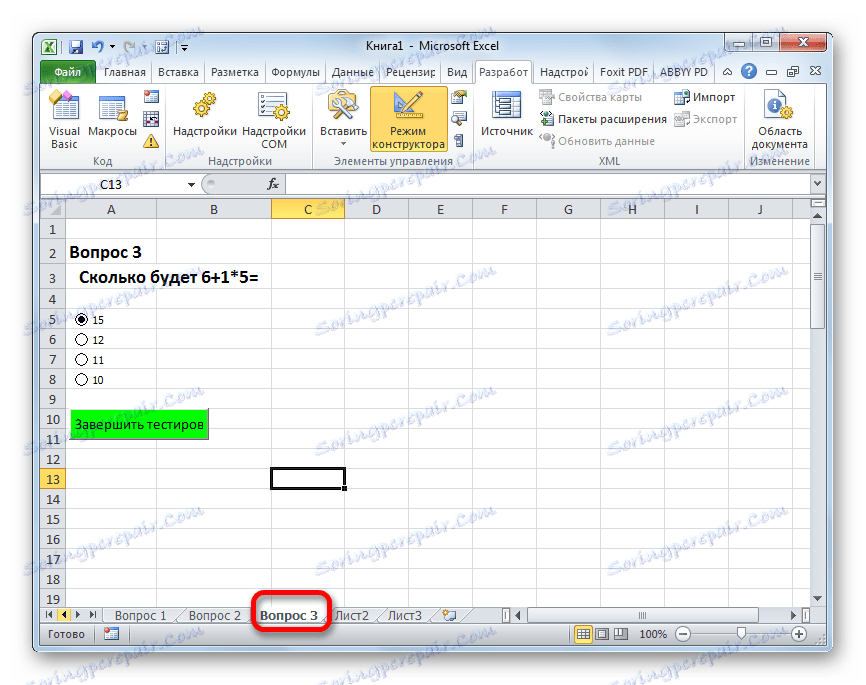Open the Add-ins (Надстройки) gear icon
The width and height of the screenshot is (866, 685).
click(204, 114)
